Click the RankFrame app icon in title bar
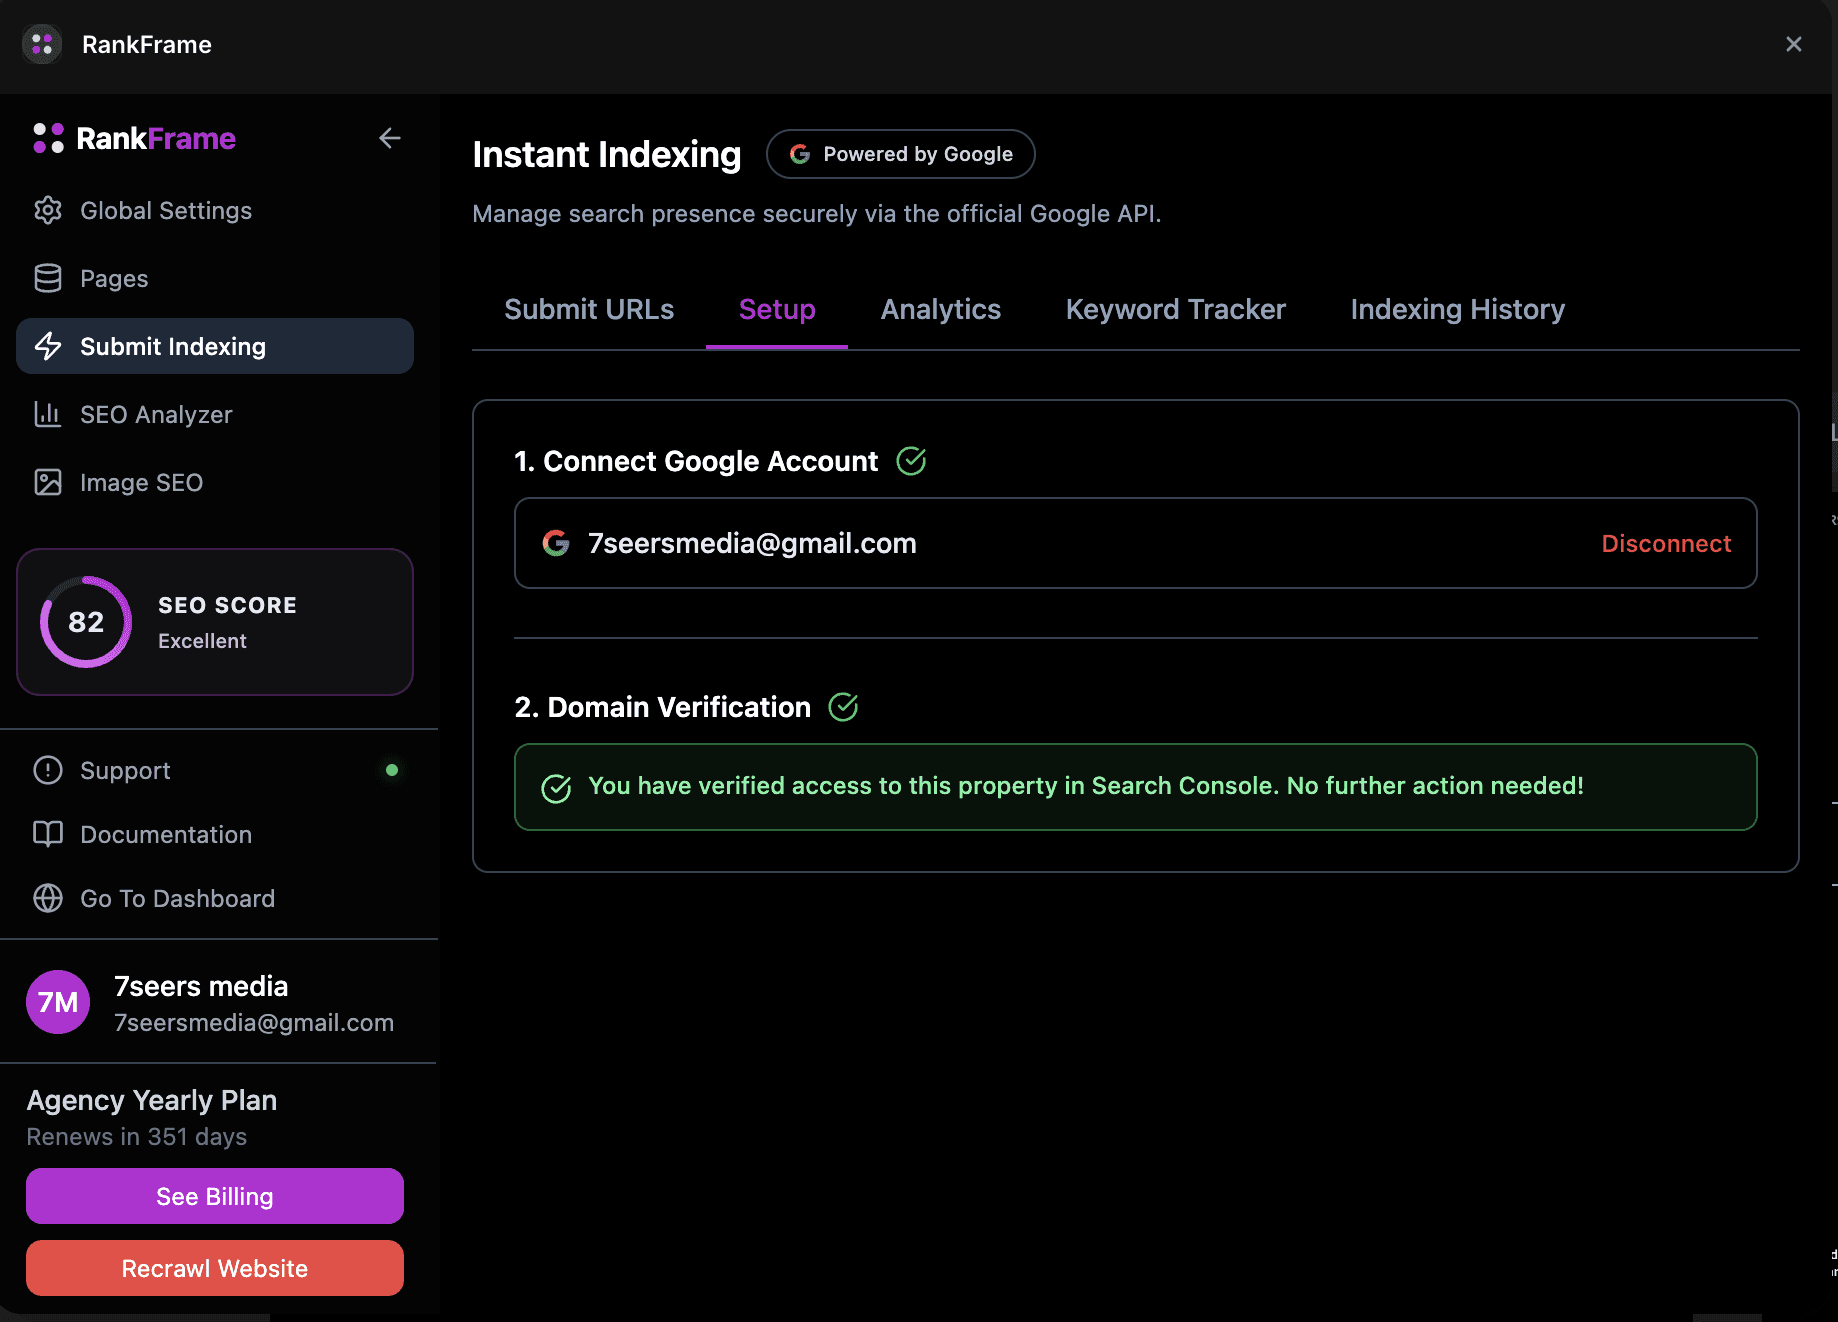Viewport: 1838px width, 1322px height. [x=42, y=44]
